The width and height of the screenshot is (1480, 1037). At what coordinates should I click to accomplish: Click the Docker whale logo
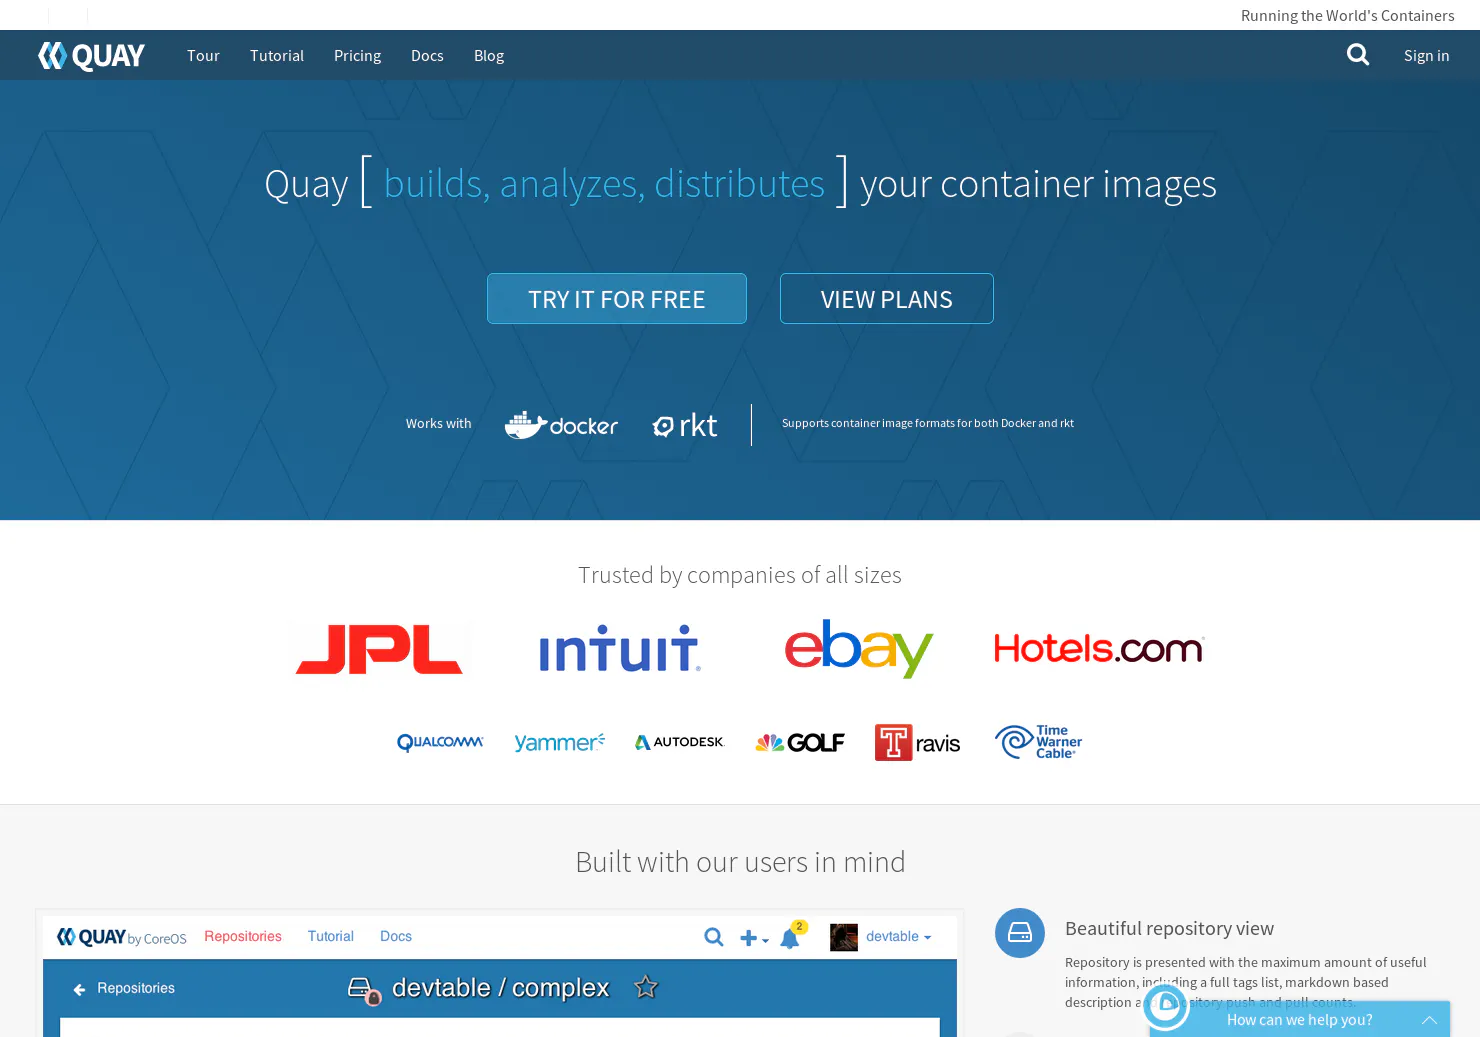(561, 425)
